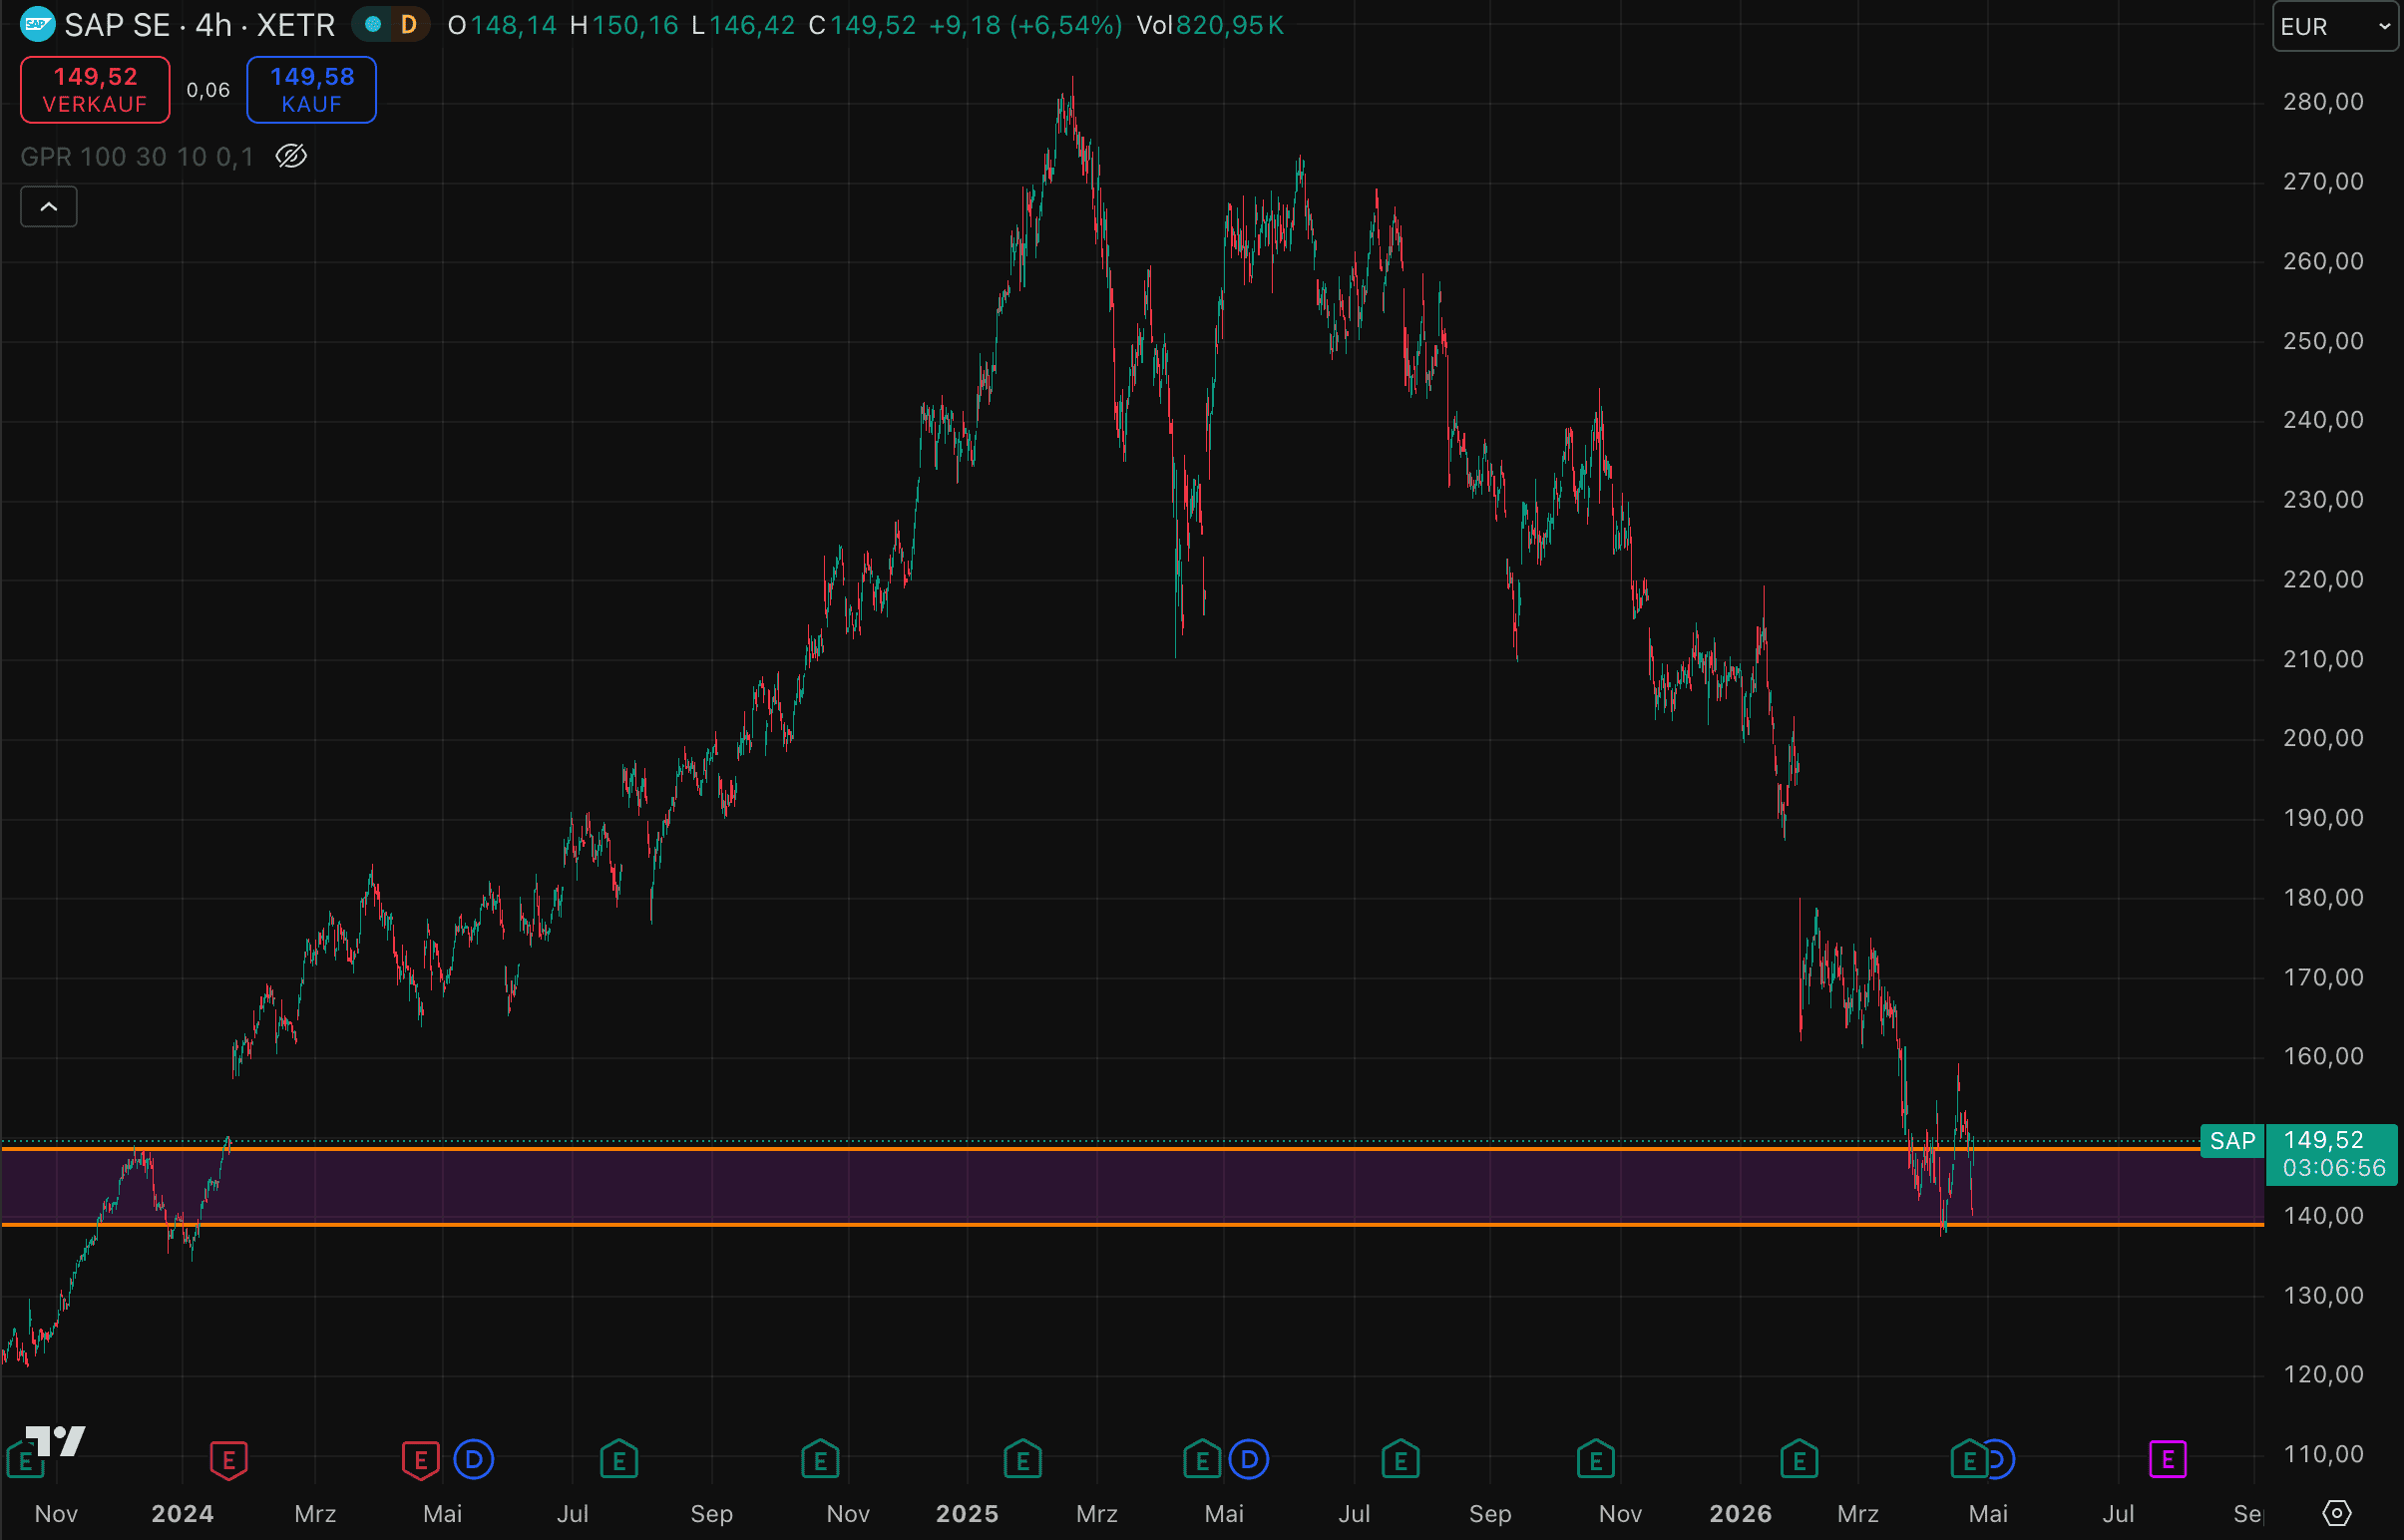The image size is (2404, 1540).
Task: Click the red earnings marker near 2024
Action: point(229,1461)
